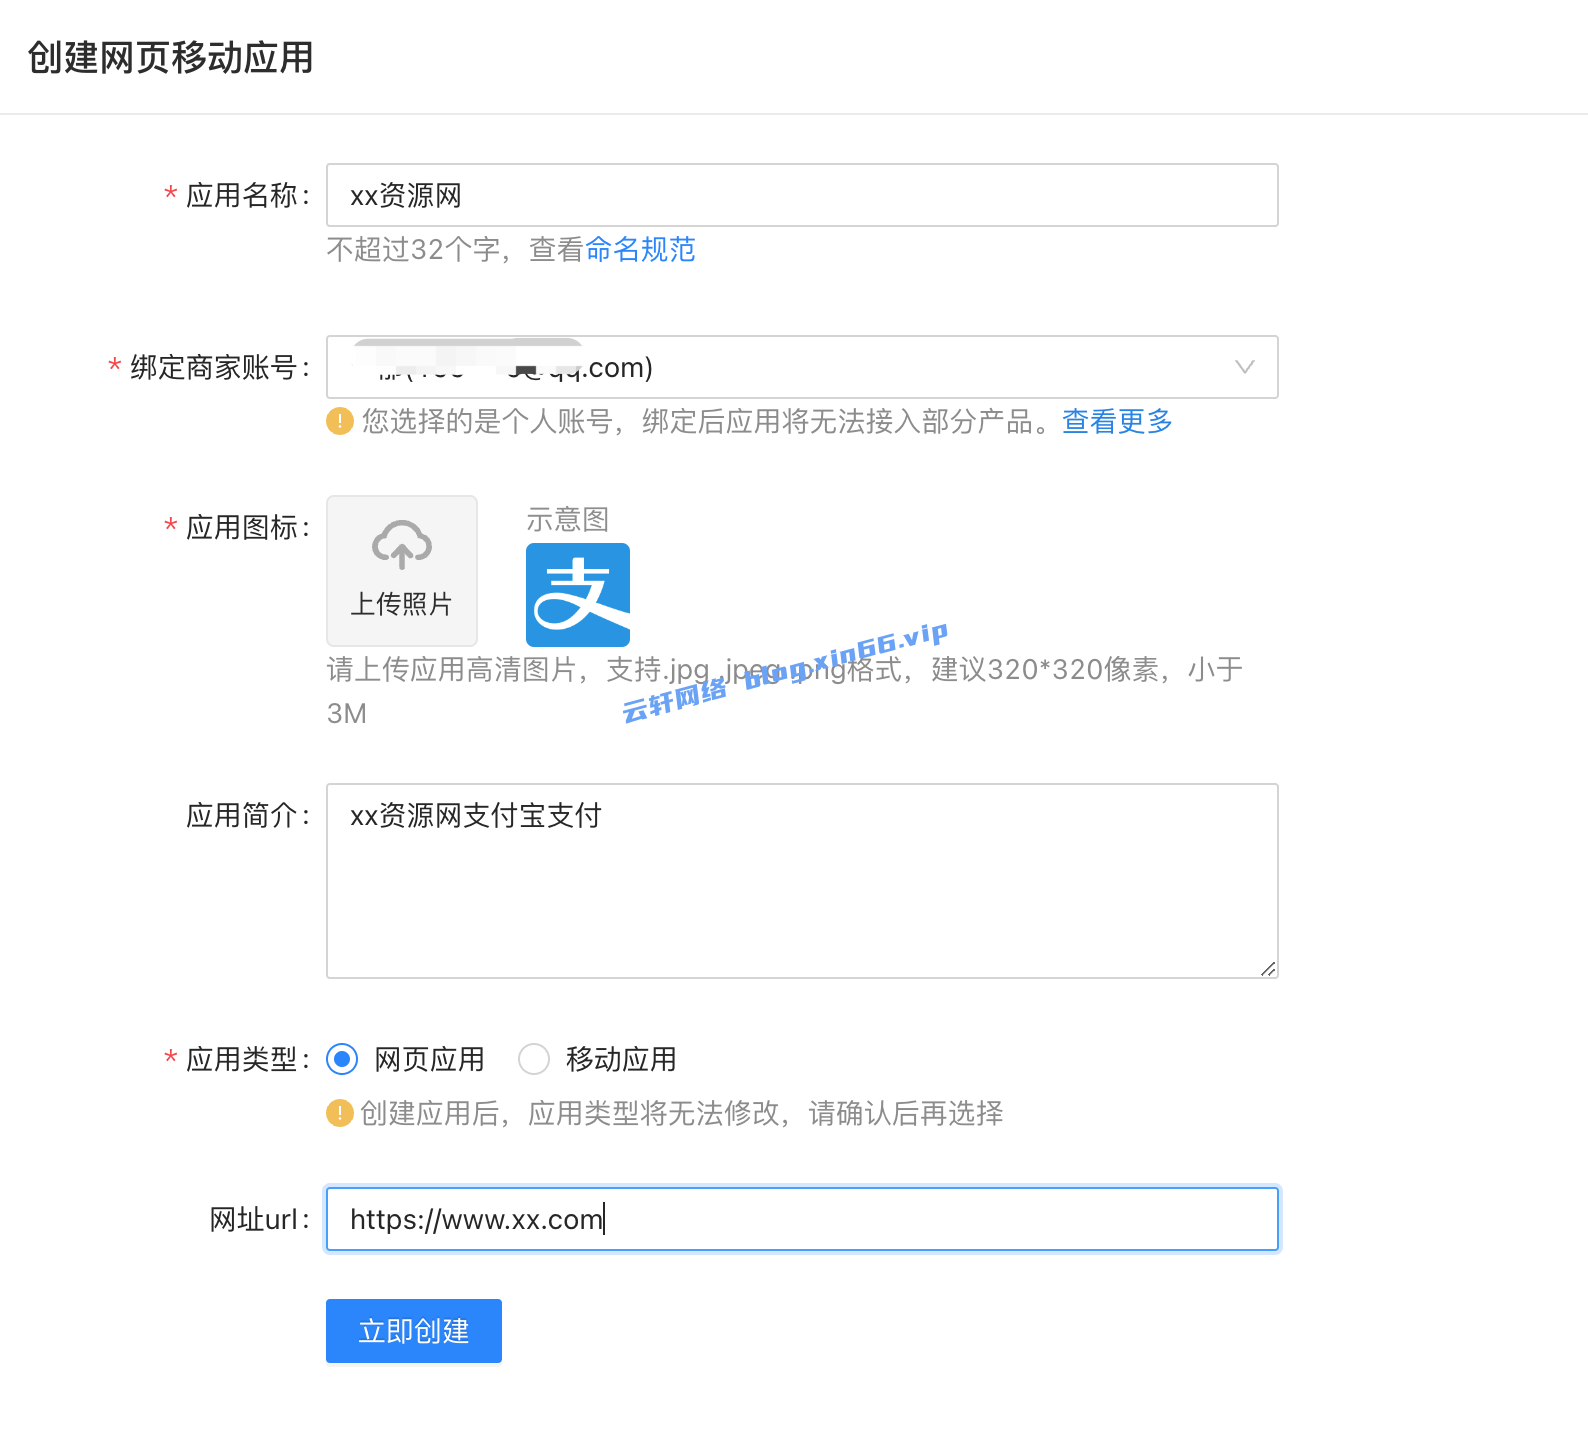This screenshot has height=1448, width=1588.
Task: Click the 应用类型 field label
Action: tap(248, 1059)
